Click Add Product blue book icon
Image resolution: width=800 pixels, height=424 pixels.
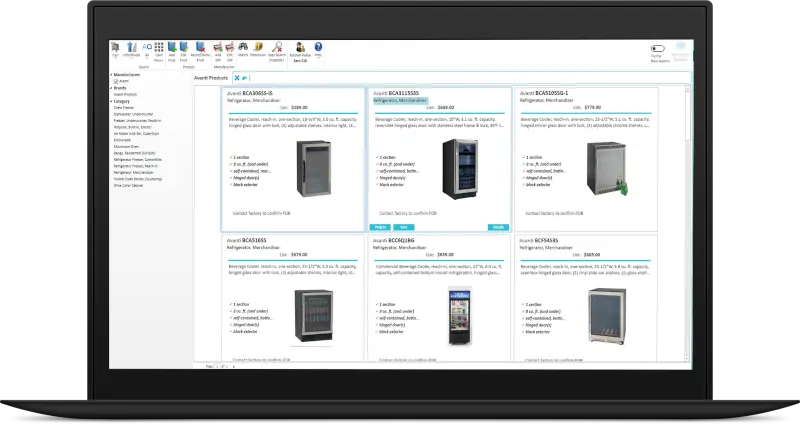click(x=172, y=47)
